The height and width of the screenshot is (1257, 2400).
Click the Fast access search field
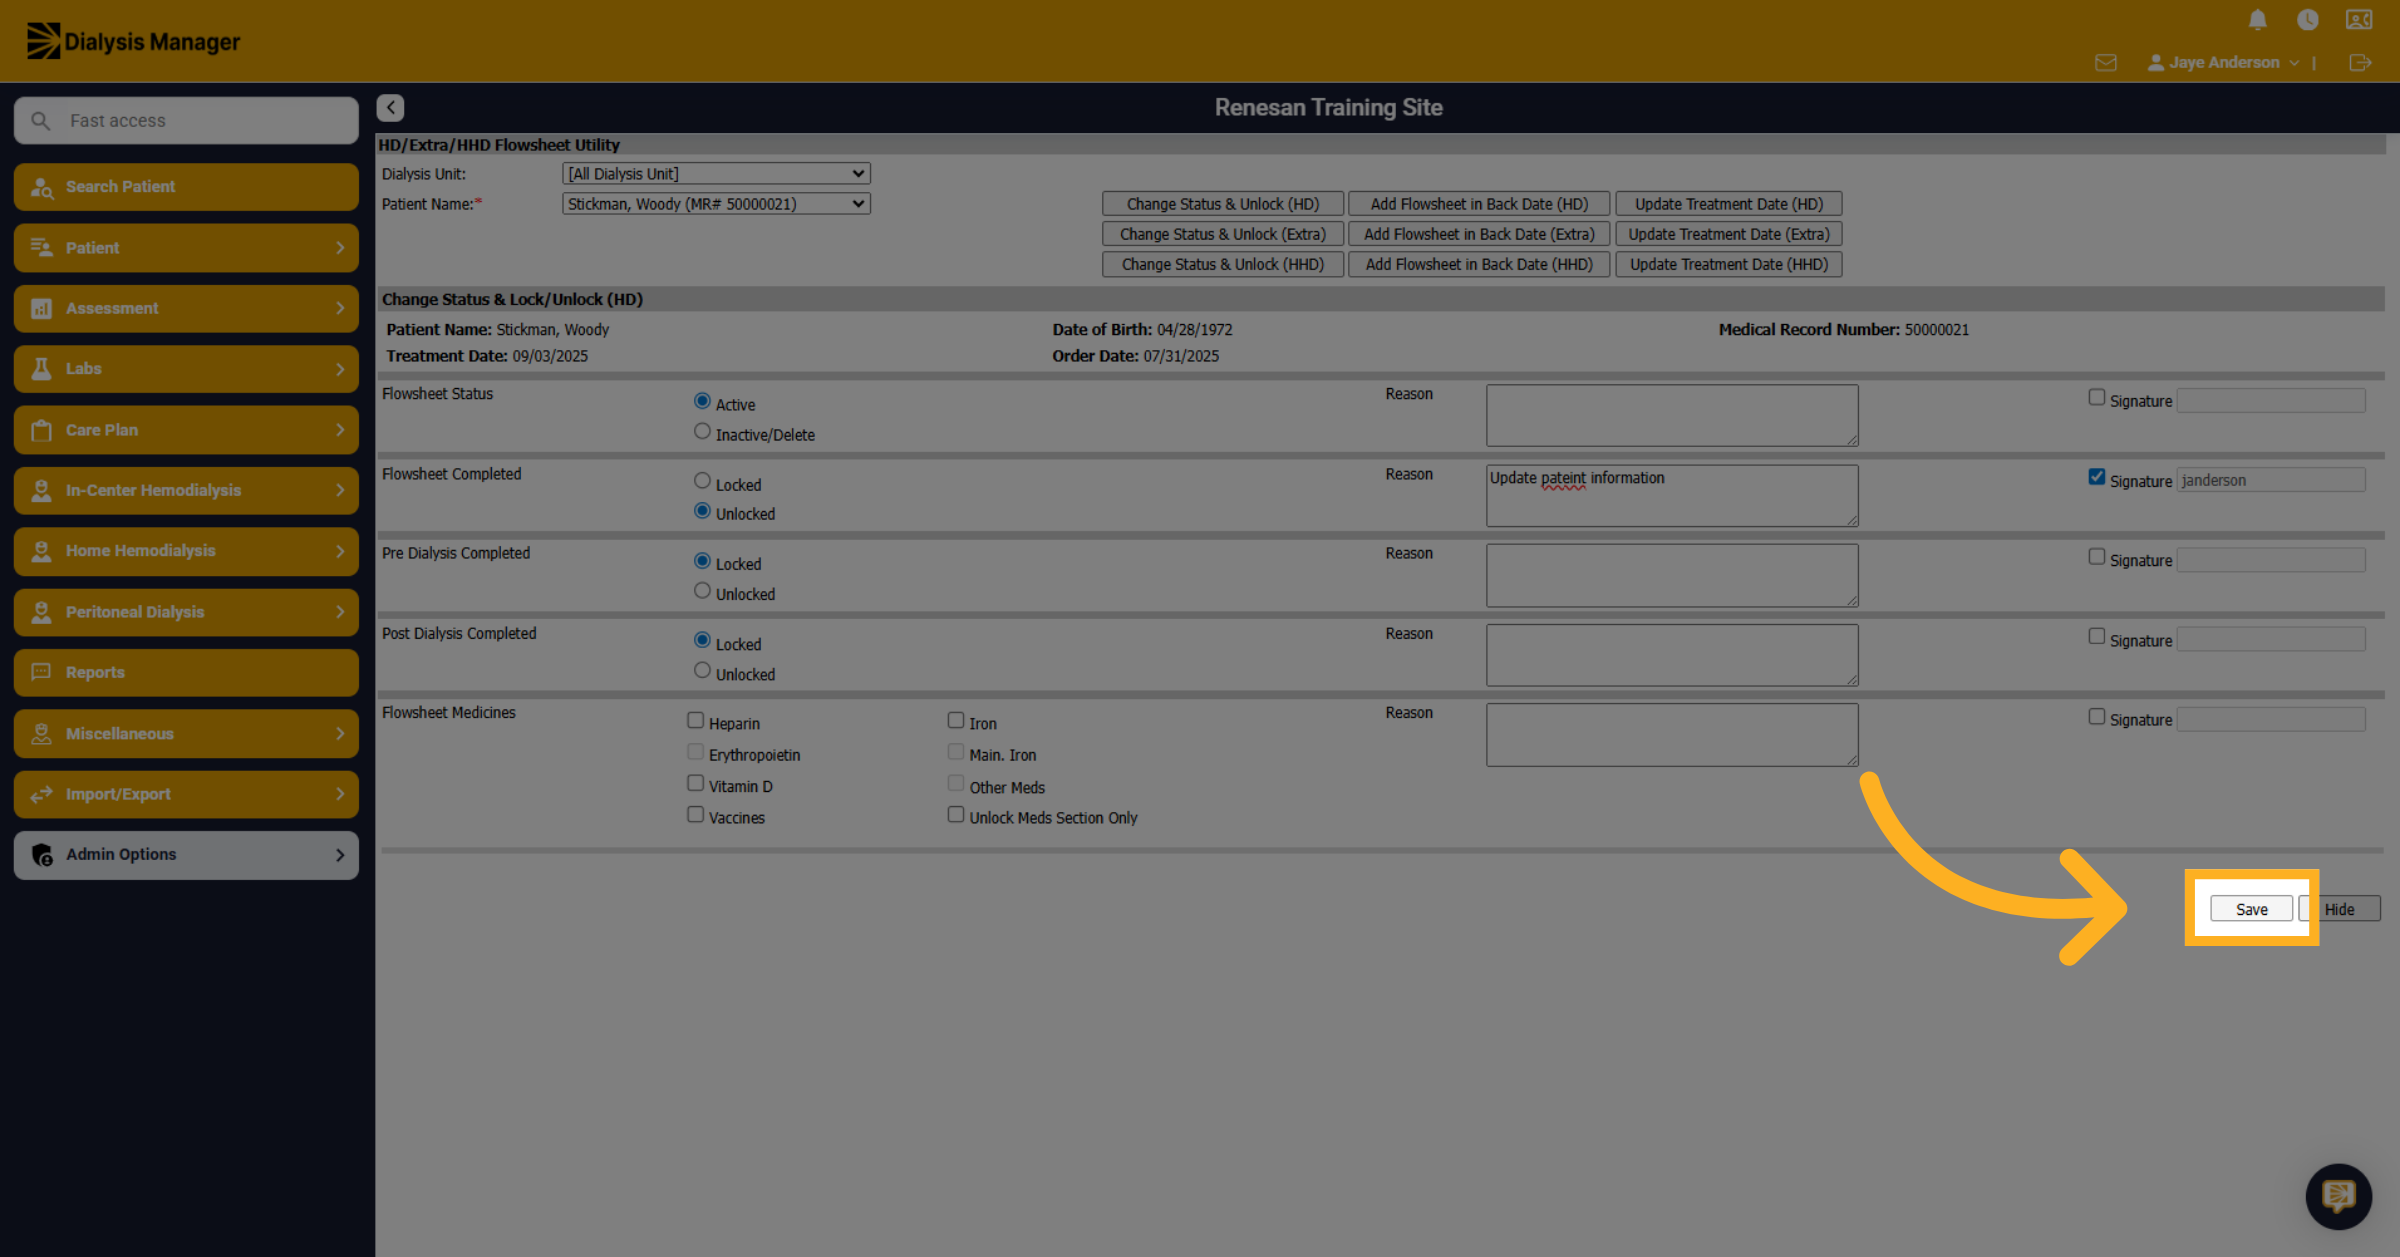pos(186,120)
